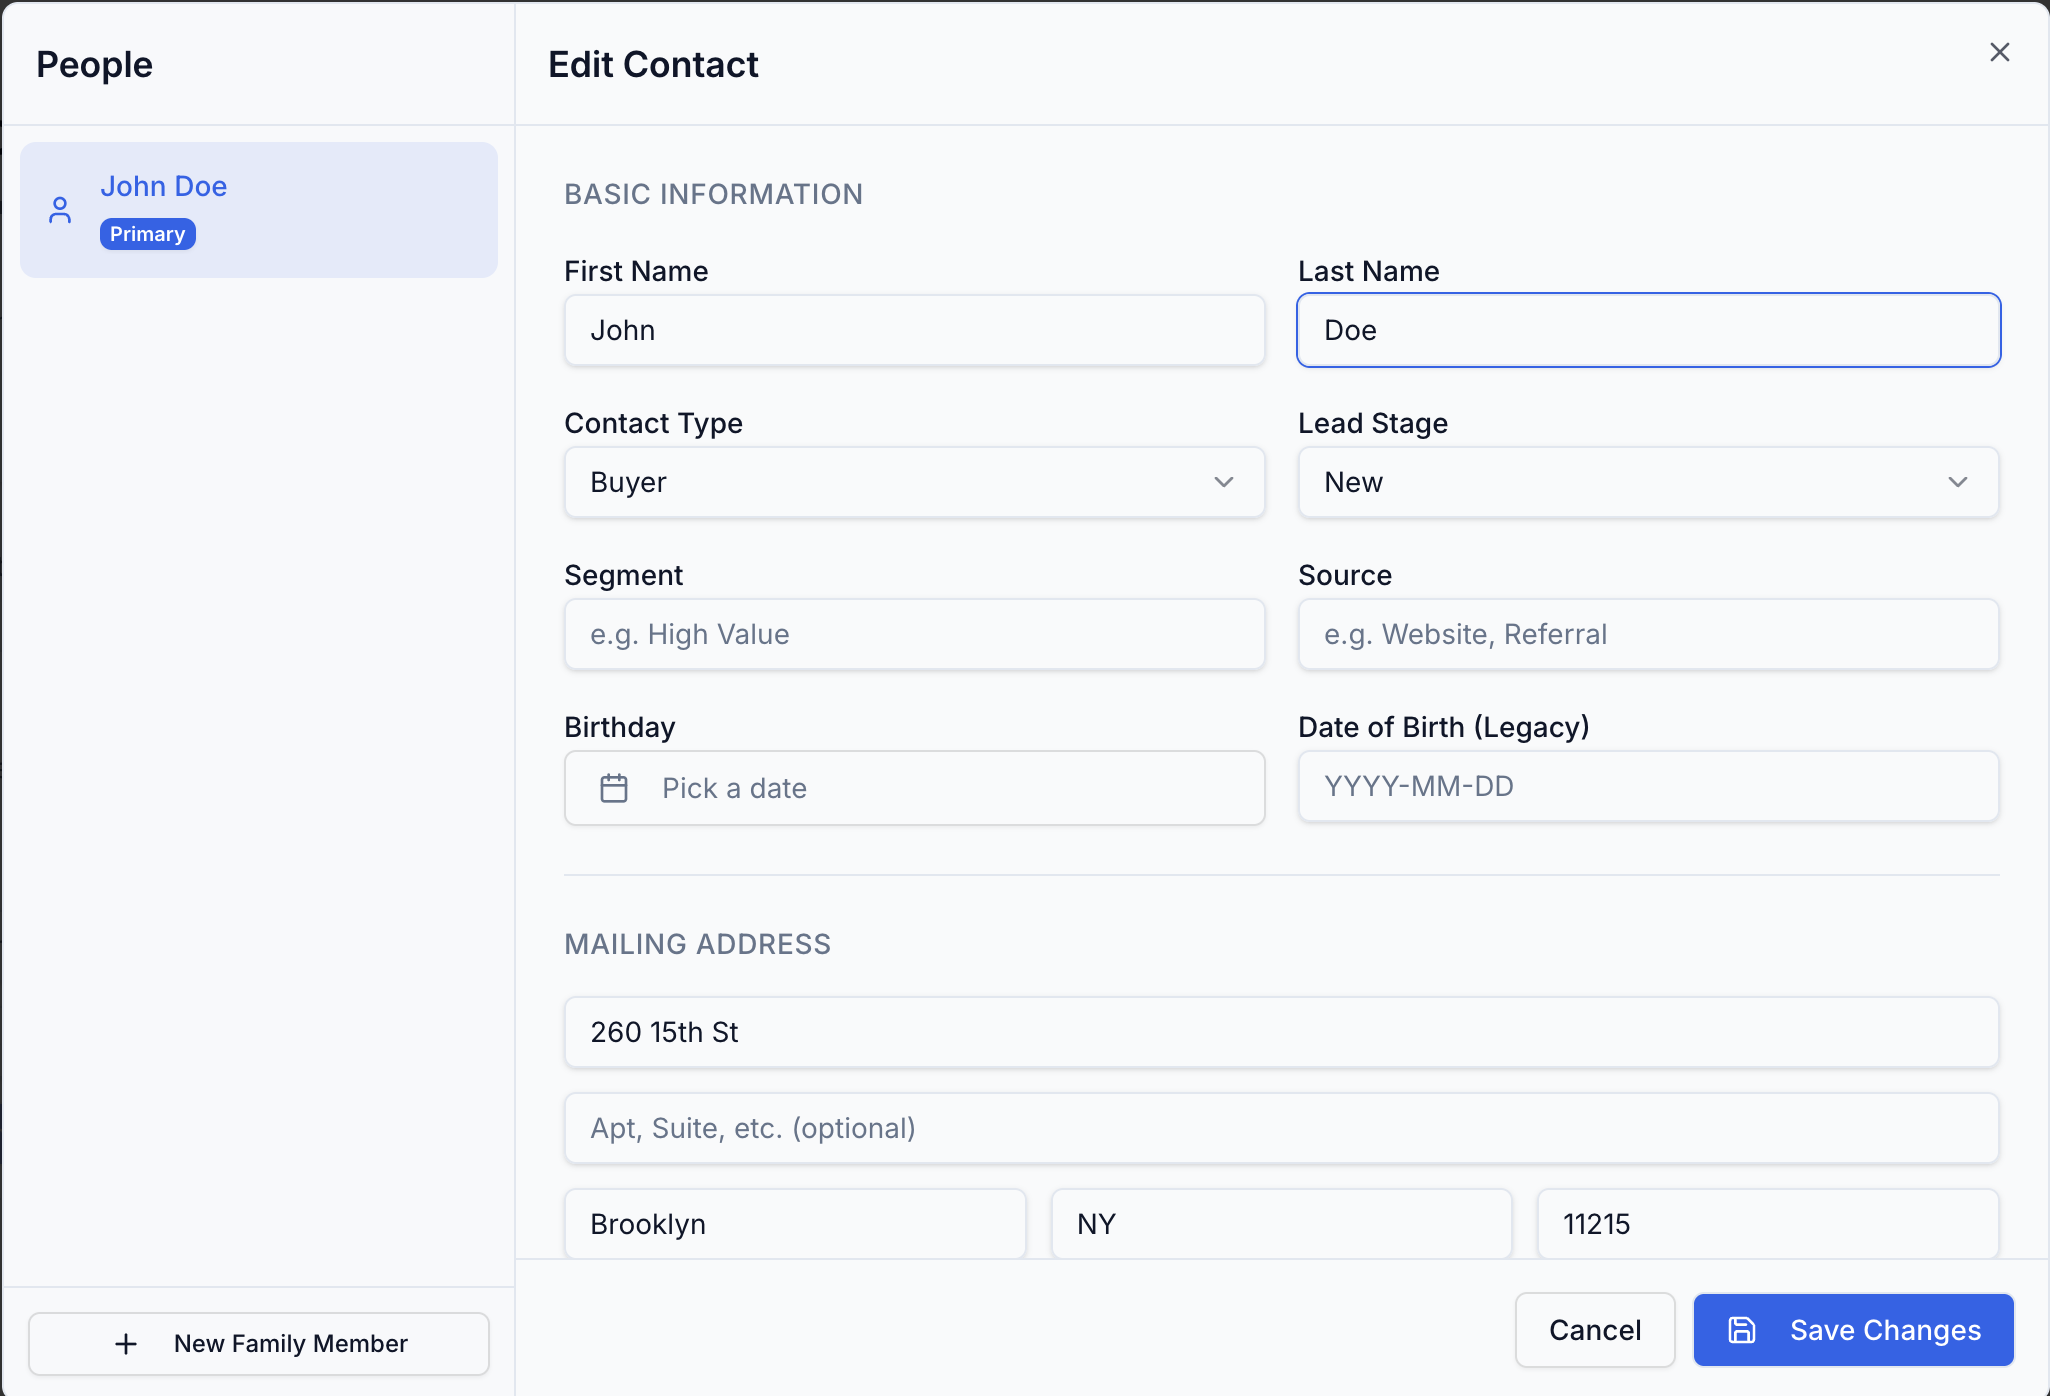
Task: Click the Date of Birth (Legacy) field
Action: tap(1648, 786)
